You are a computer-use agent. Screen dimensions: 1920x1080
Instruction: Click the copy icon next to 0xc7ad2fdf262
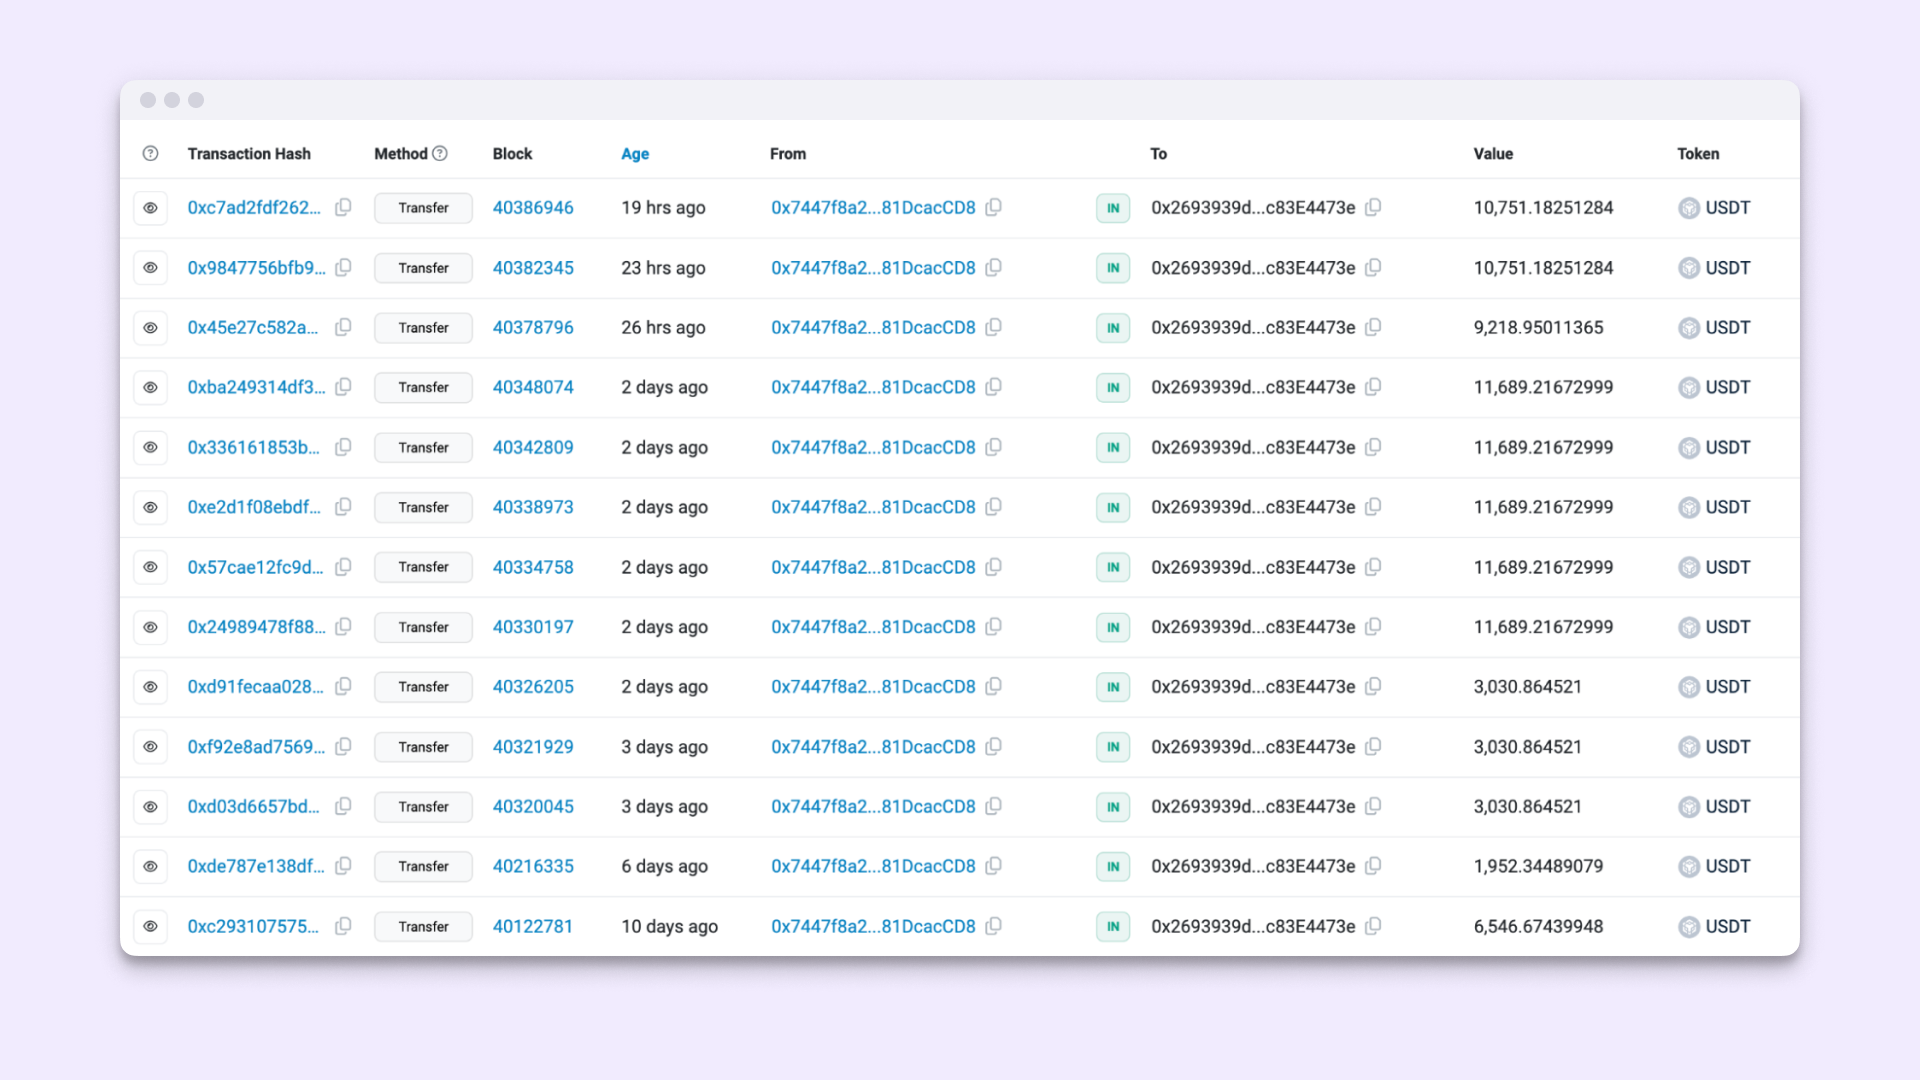pyautogui.click(x=344, y=207)
